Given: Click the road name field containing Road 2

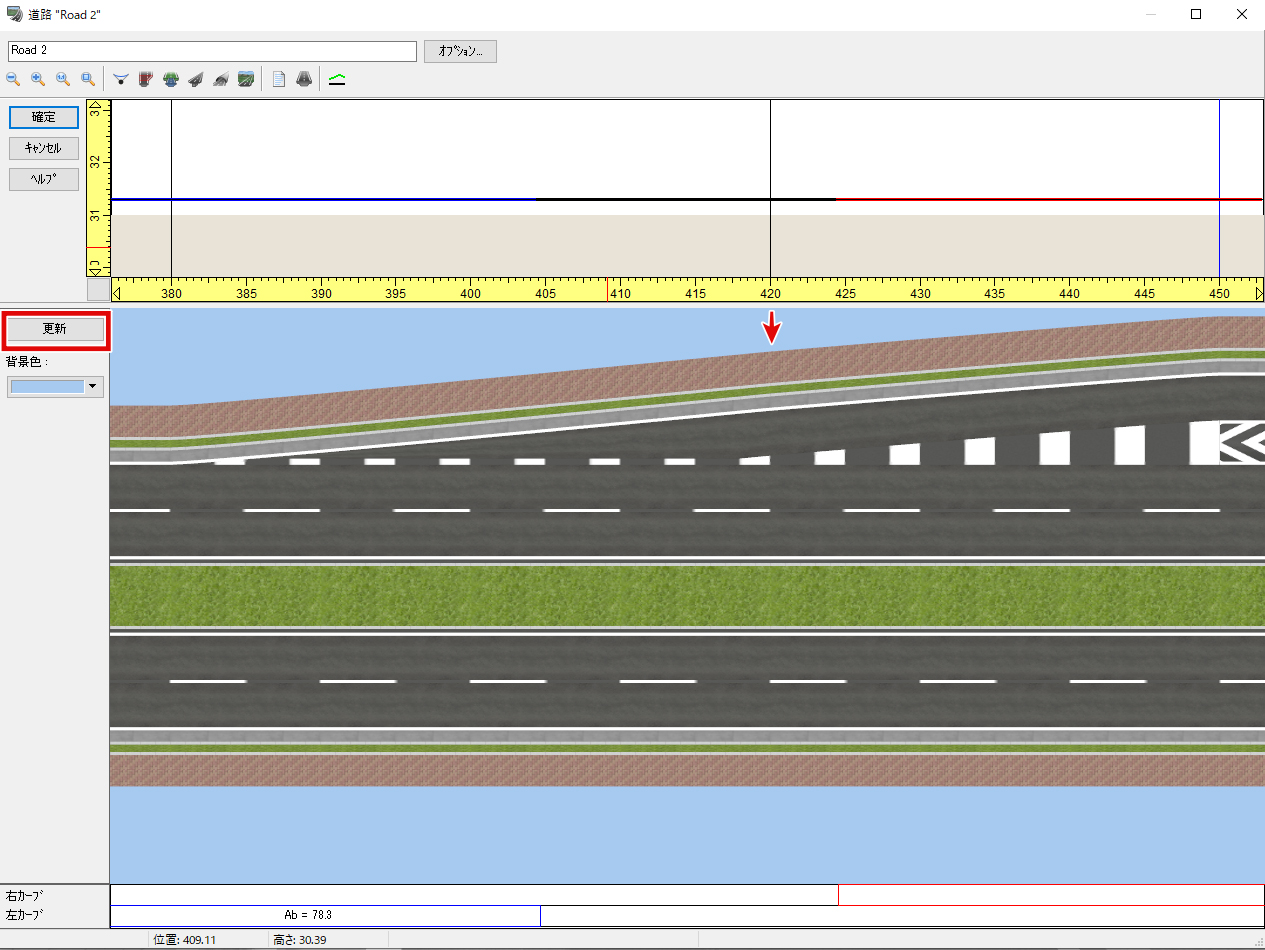Looking at the screenshot, I should (212, 51).
